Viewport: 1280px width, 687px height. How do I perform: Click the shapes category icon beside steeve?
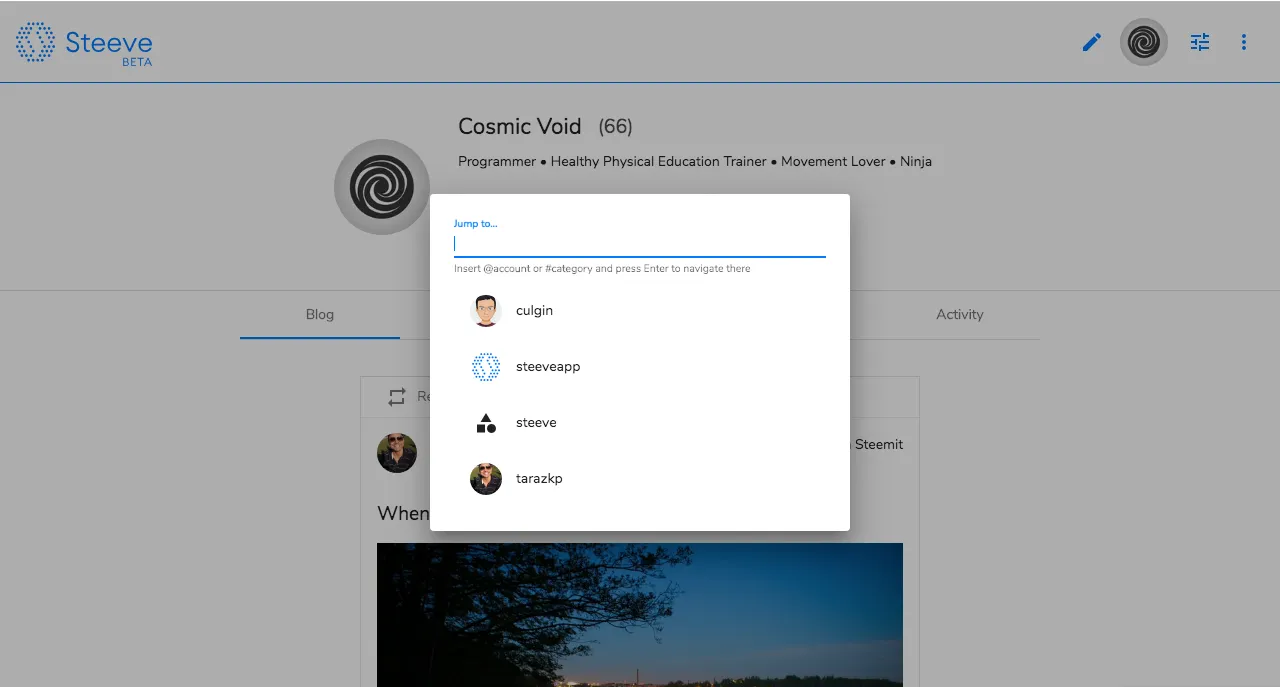[486, 423]
